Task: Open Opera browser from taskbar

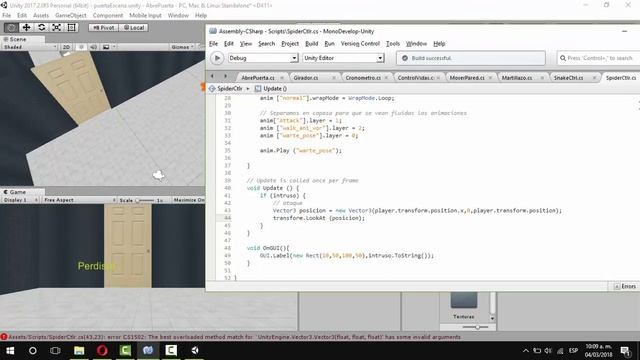Action: pos(102,351)
